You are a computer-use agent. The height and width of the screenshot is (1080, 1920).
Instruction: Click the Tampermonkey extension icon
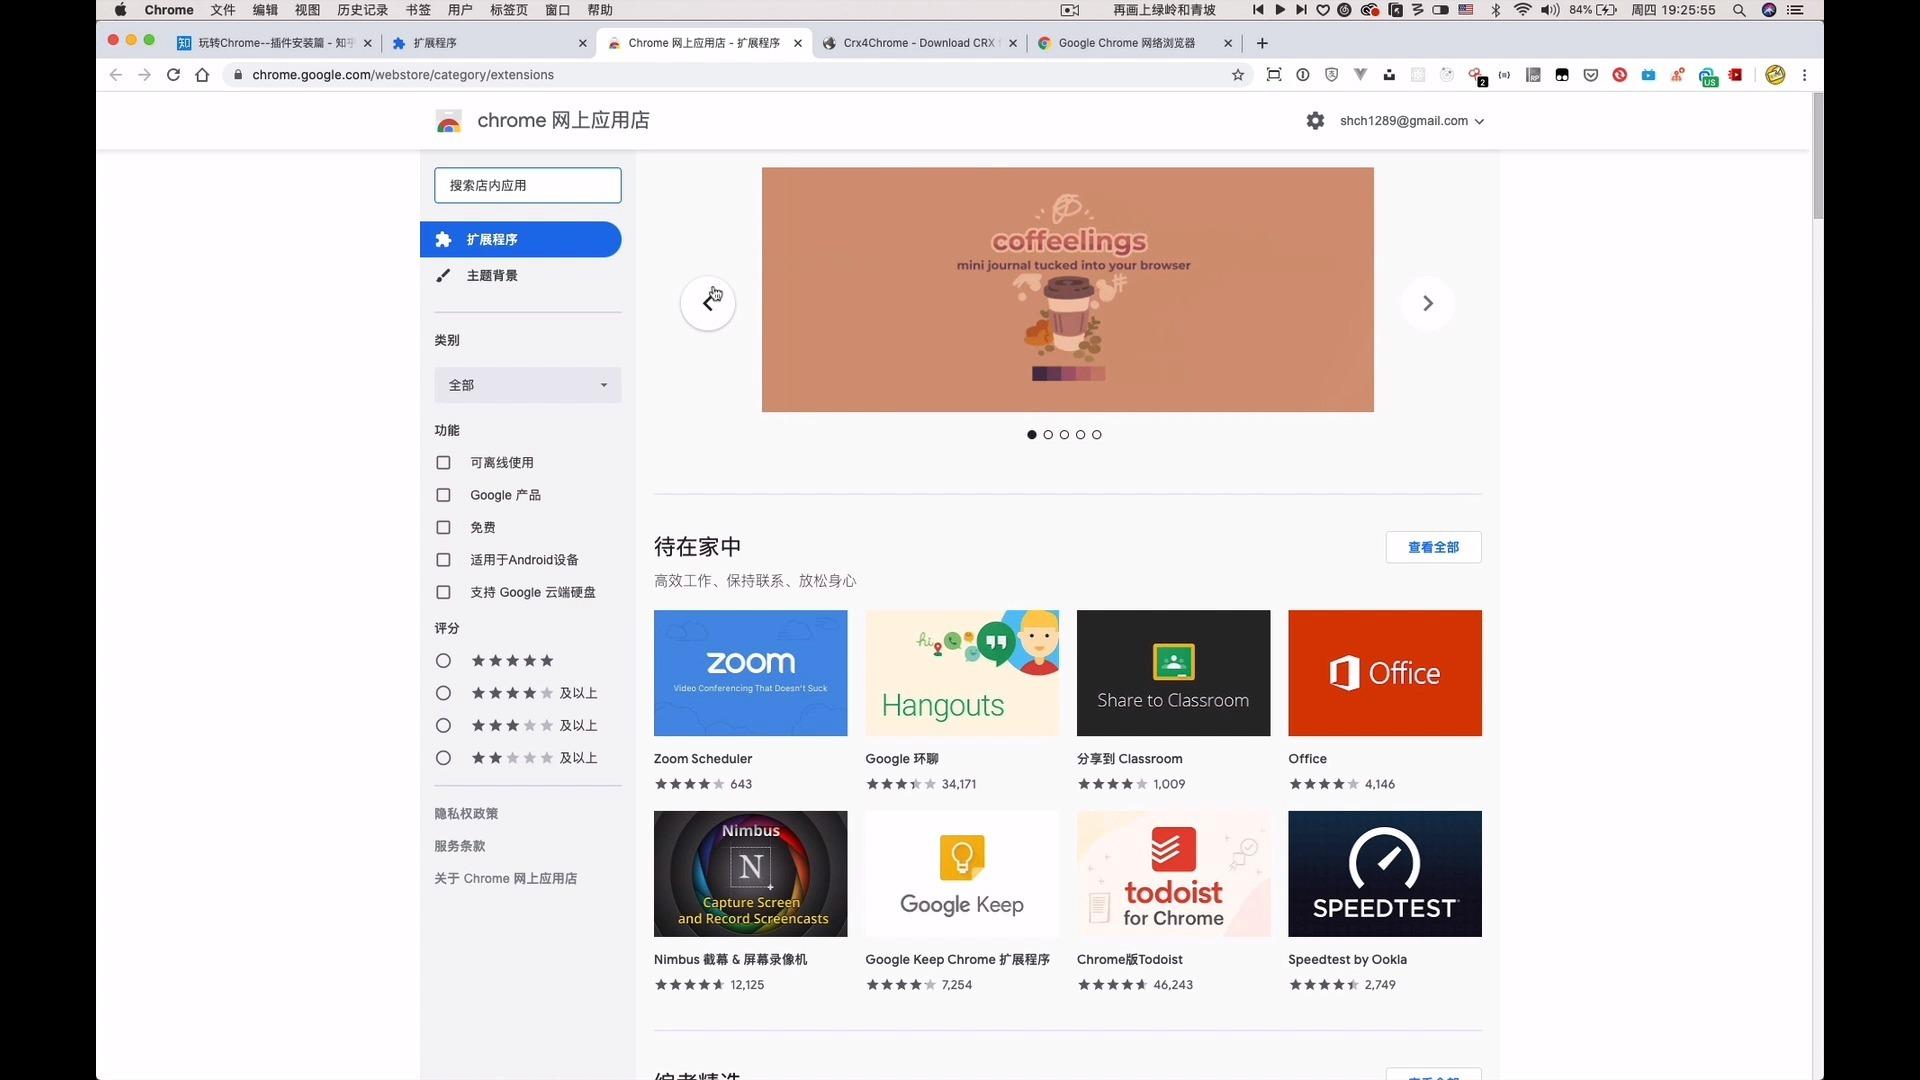coord(1562,75)
